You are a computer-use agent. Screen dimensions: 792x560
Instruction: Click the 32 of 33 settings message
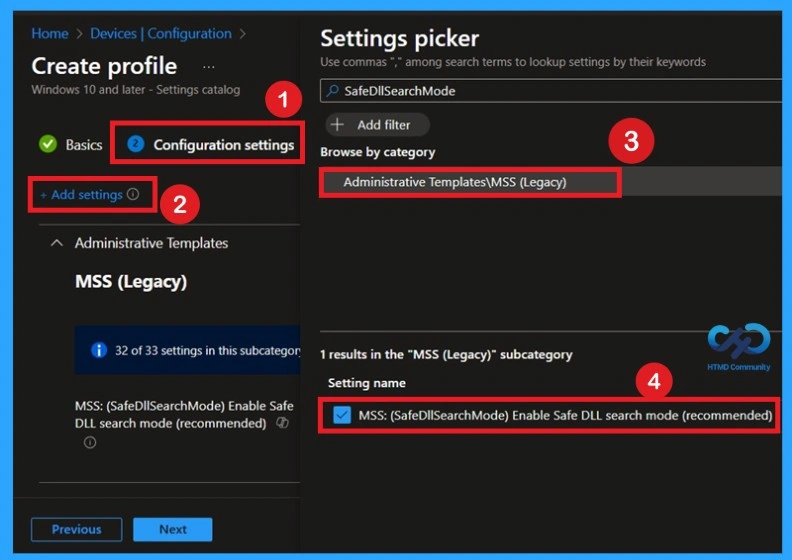click(x=207, y=350)
